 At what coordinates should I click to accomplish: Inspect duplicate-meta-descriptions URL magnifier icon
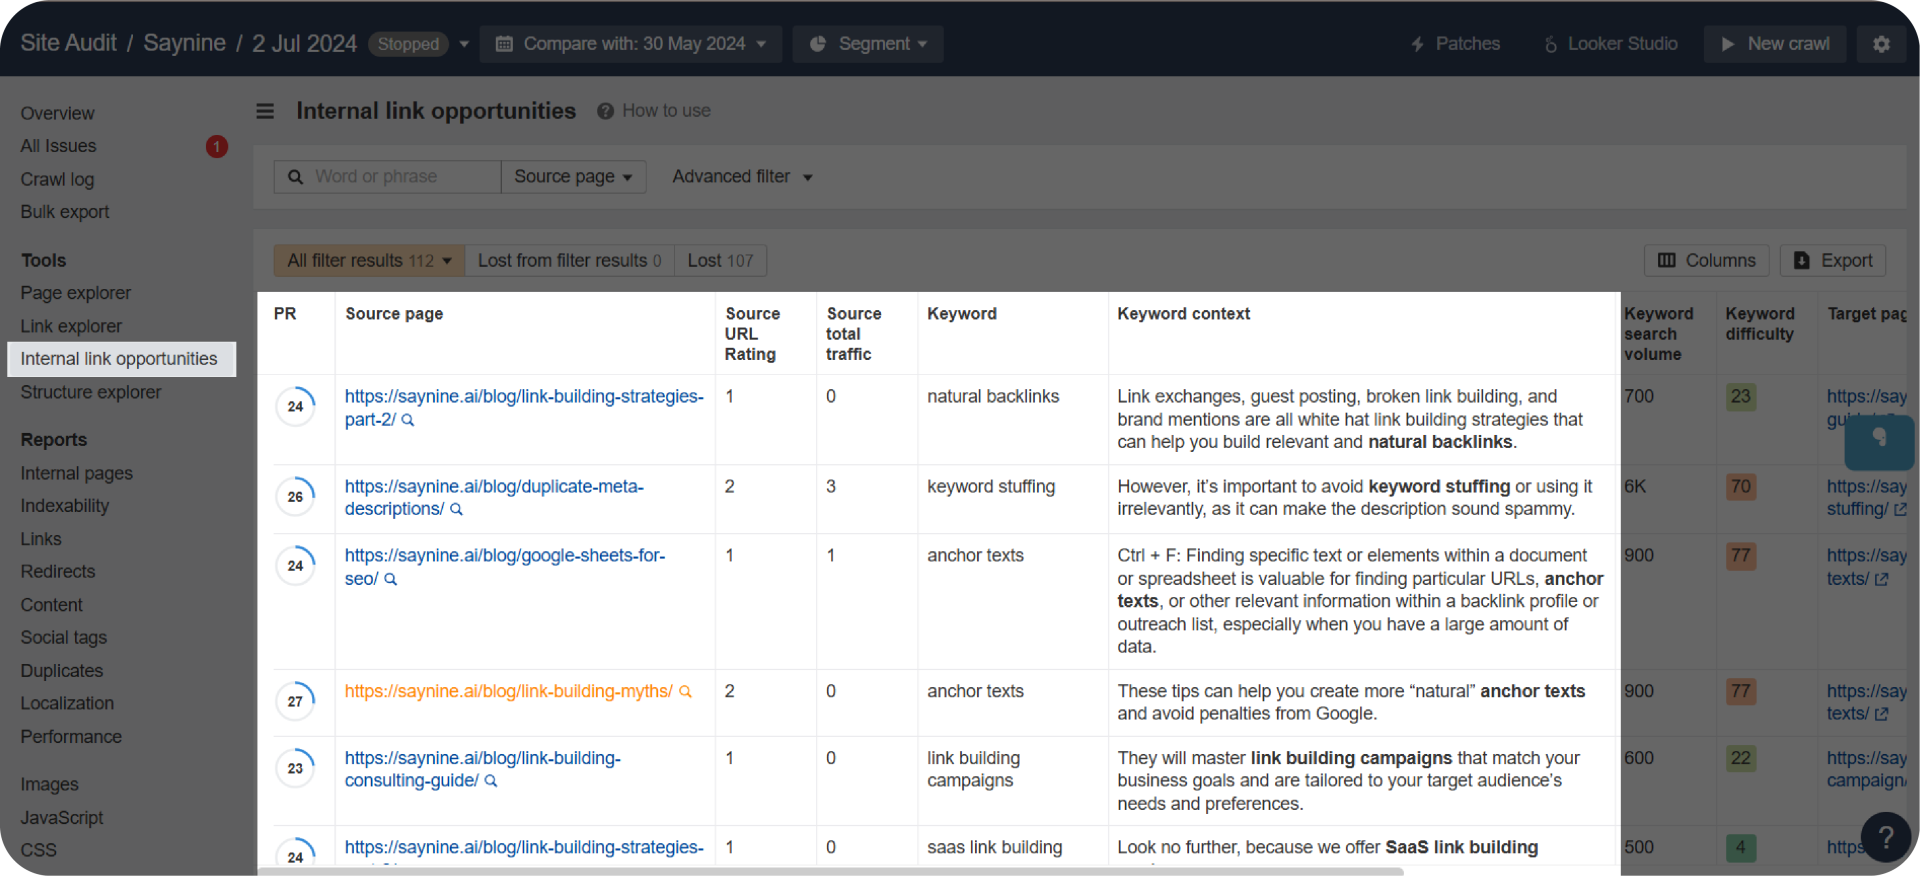pyautogui.click(x=457, y=510)
